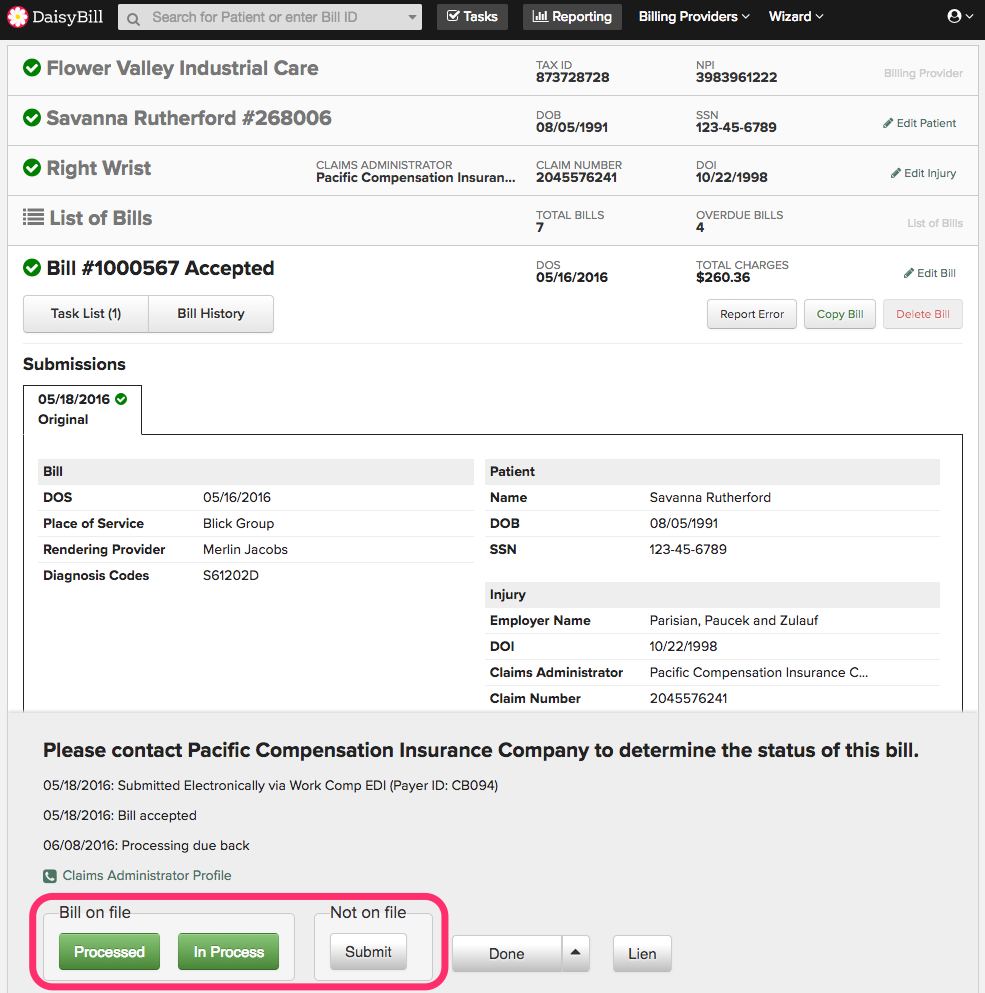Click the pencil icon for Edit Patient
Viewport: 985px width, 993px height.
(x=888, y=123)
